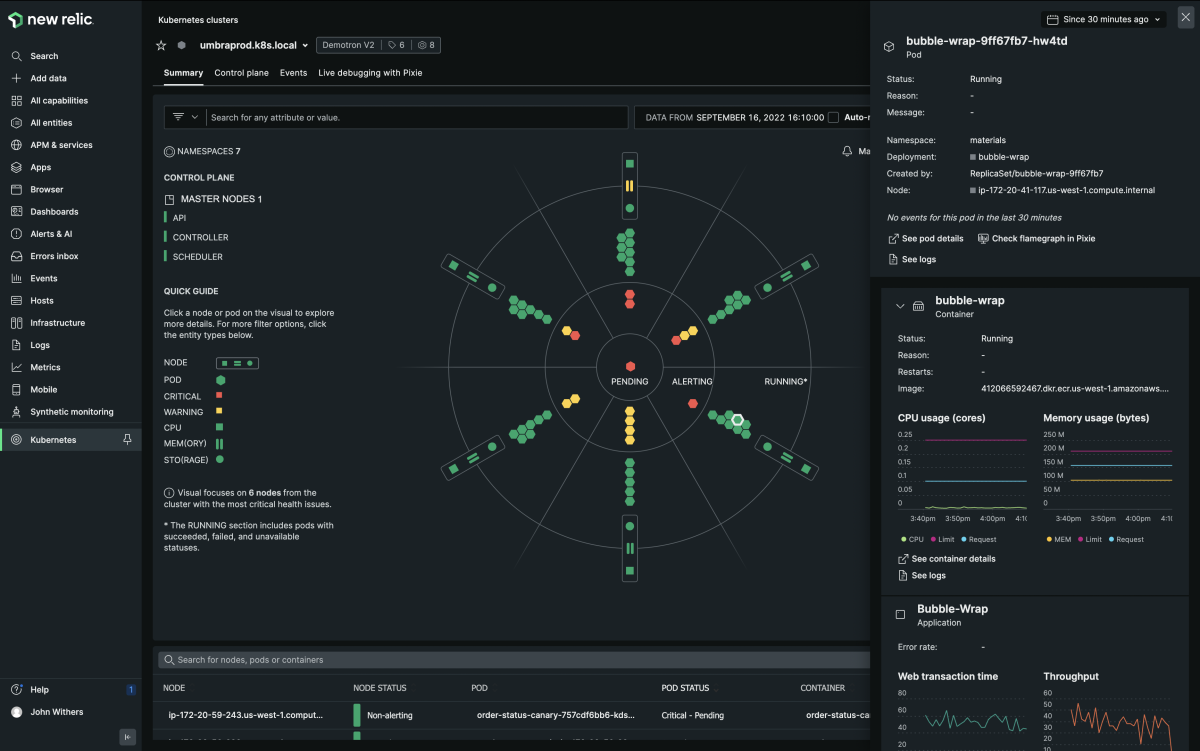Enable the Auto-refresh checkbox
Screen dimensions: 1200x751
[834, 117]
